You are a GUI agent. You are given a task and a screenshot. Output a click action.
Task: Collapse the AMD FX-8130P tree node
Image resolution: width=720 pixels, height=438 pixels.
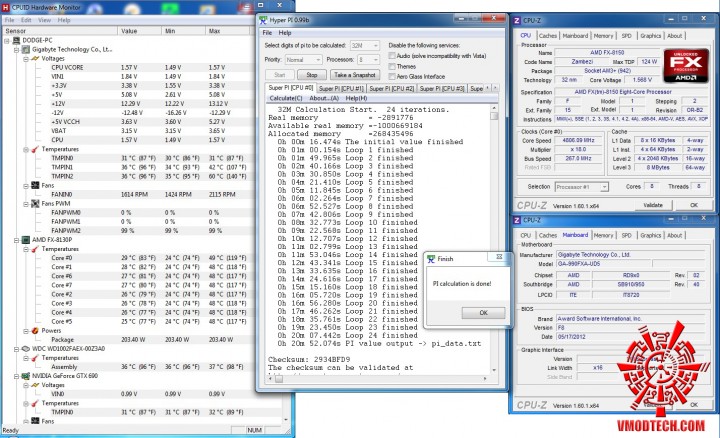point(17,240)
